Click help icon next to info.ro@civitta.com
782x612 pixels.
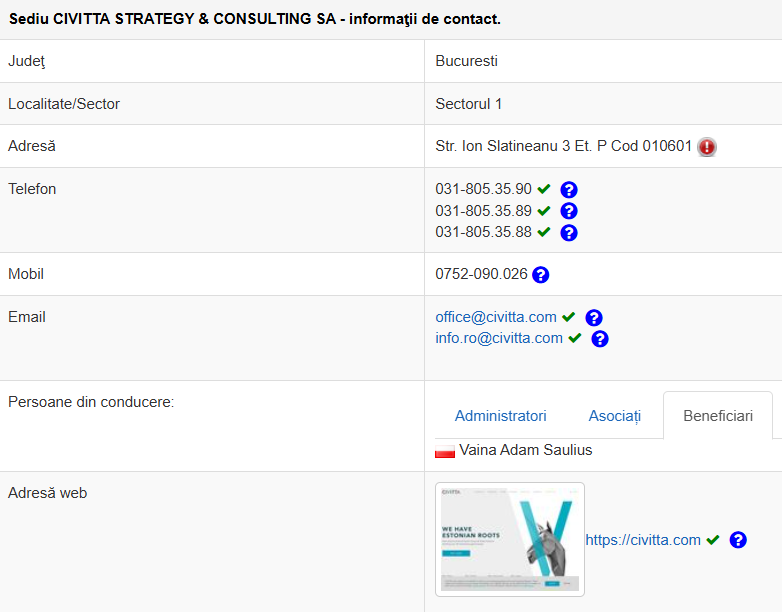pyautogui.click(x=599, y=339)
